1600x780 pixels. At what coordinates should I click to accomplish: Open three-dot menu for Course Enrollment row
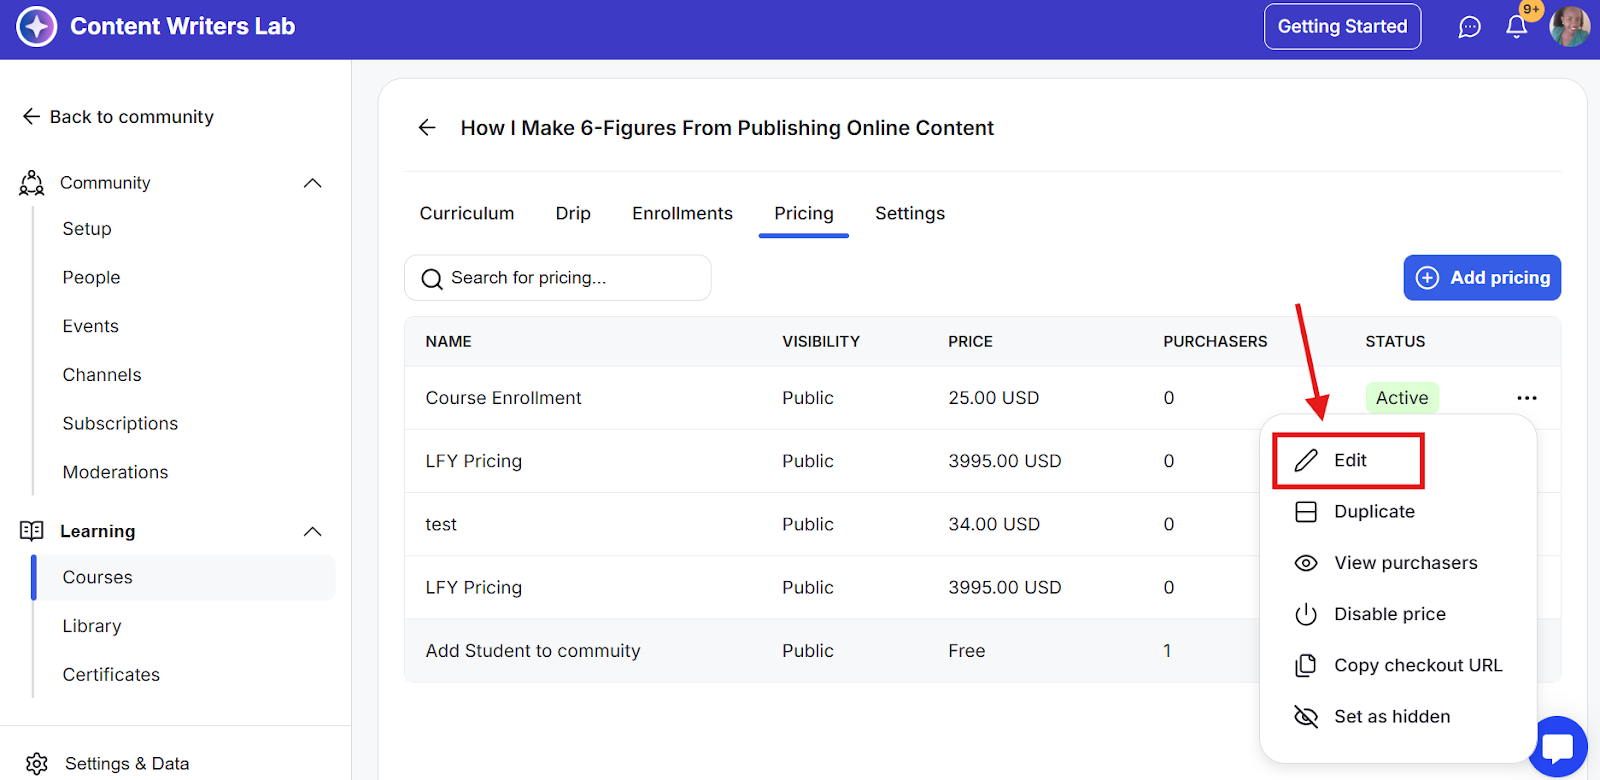click(1526, 398)
